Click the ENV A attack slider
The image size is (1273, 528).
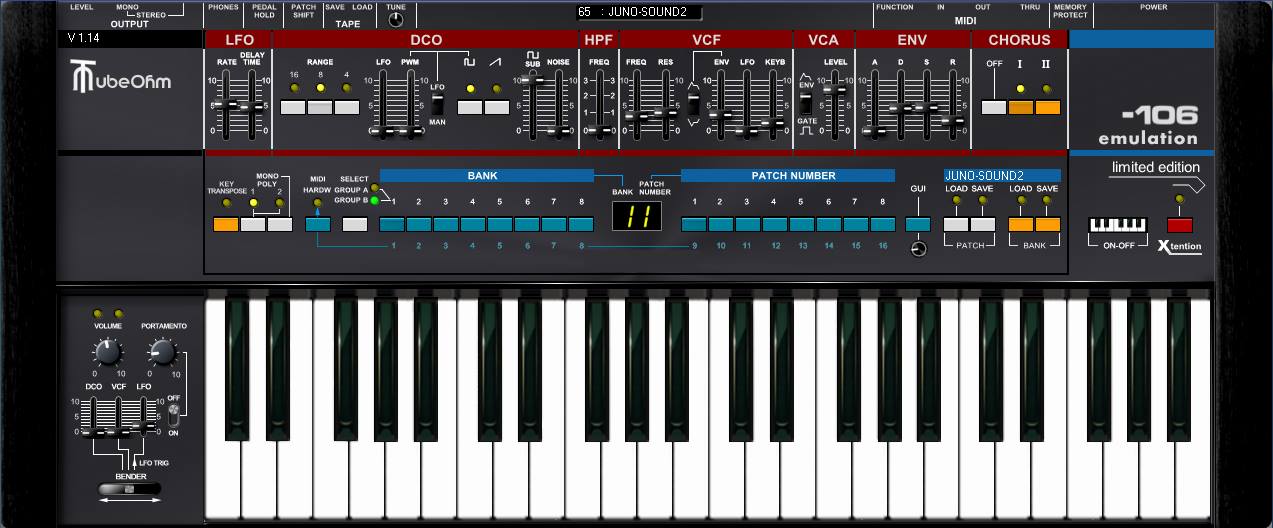click(x=875, y=105)
